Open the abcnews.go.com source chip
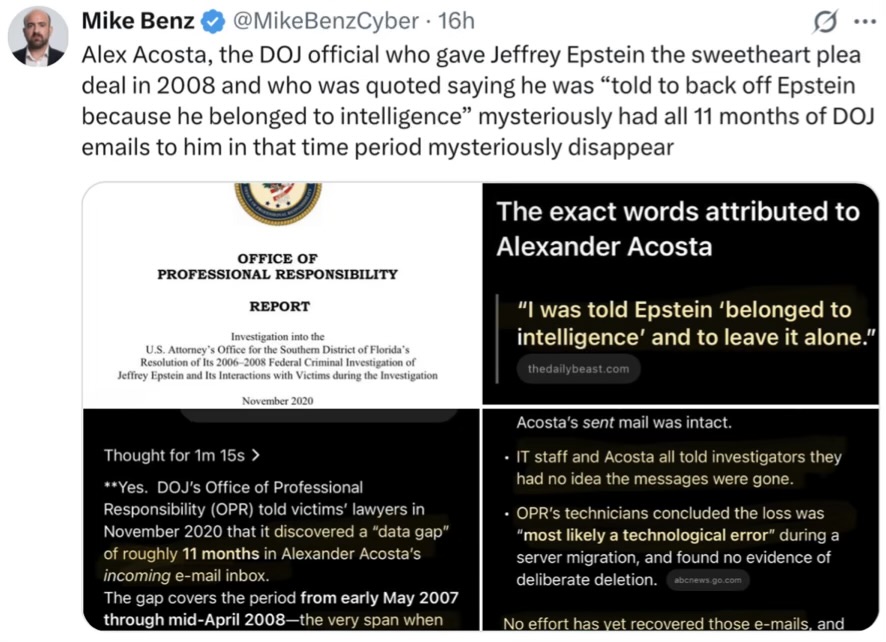Screen dimensions: 886x642 (x=707, y=580)
